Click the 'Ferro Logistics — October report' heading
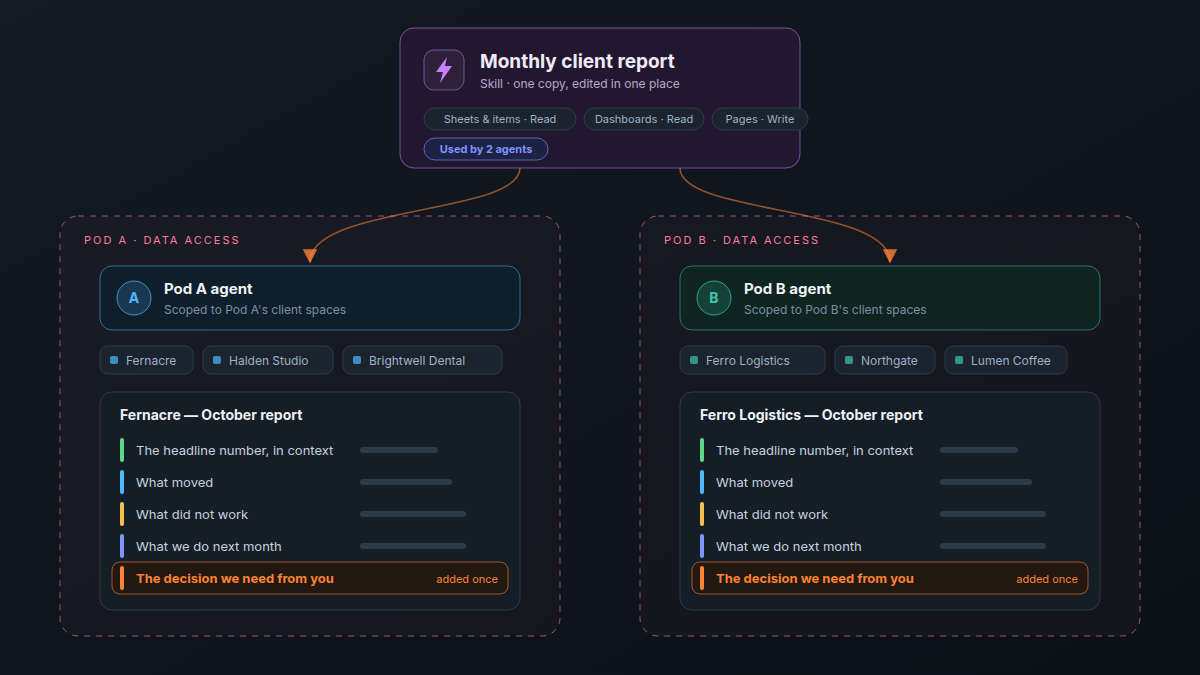The height and width of the screenshot is (675, 1200). pyautogui.click(x=811, y=415)
